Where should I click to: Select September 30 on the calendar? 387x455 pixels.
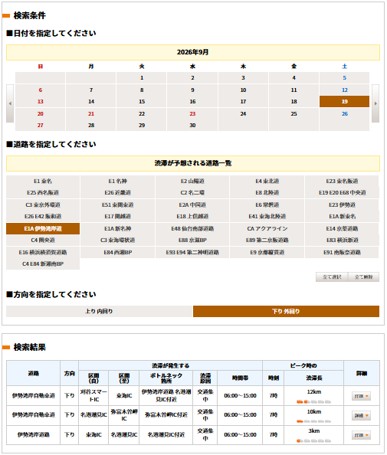[192, 125]
